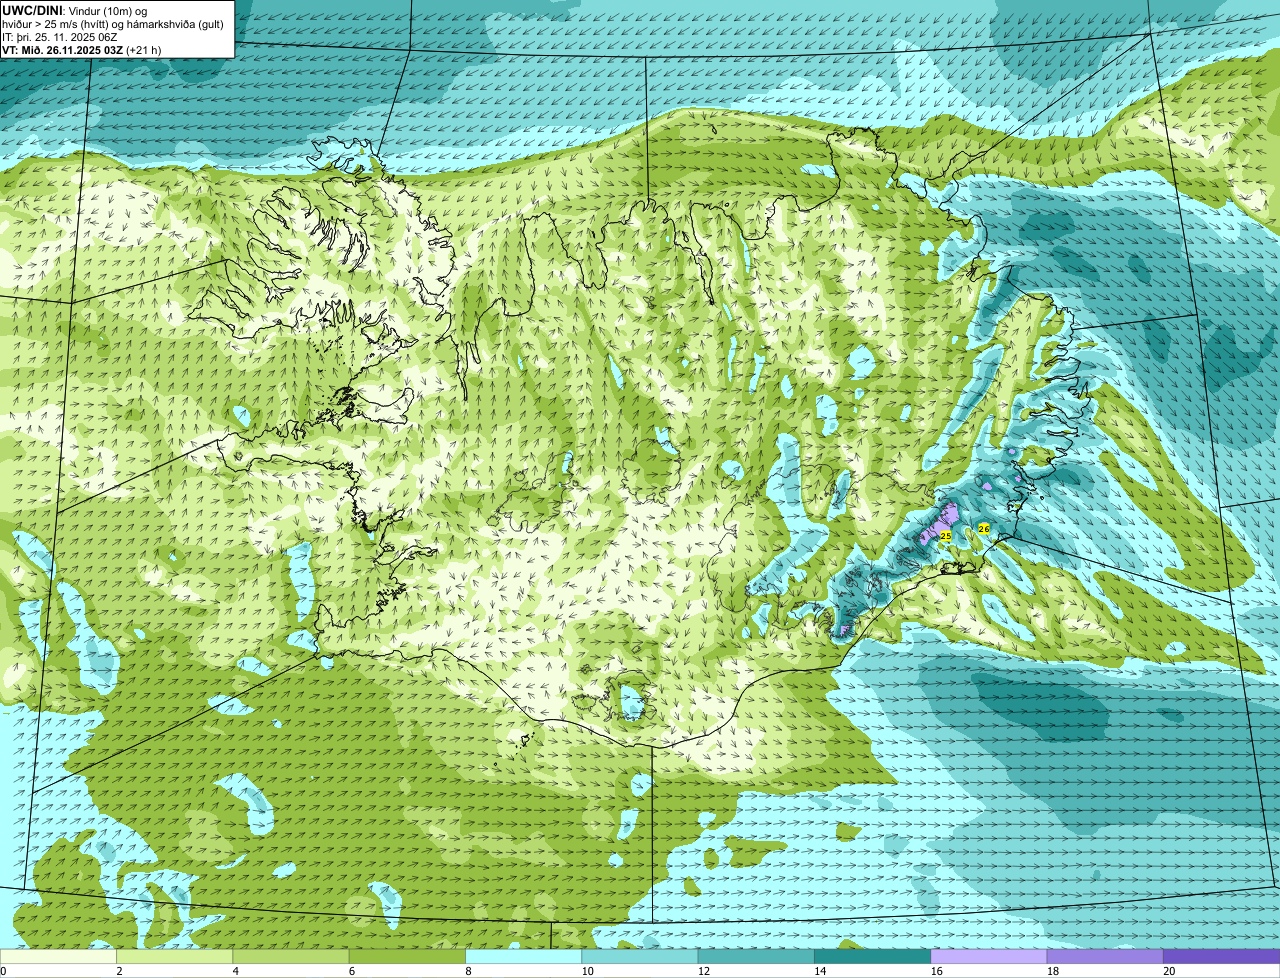The image size is (1280, 978).
Task: Click the '2' colorbar scale label
Action: pos(119,971)
